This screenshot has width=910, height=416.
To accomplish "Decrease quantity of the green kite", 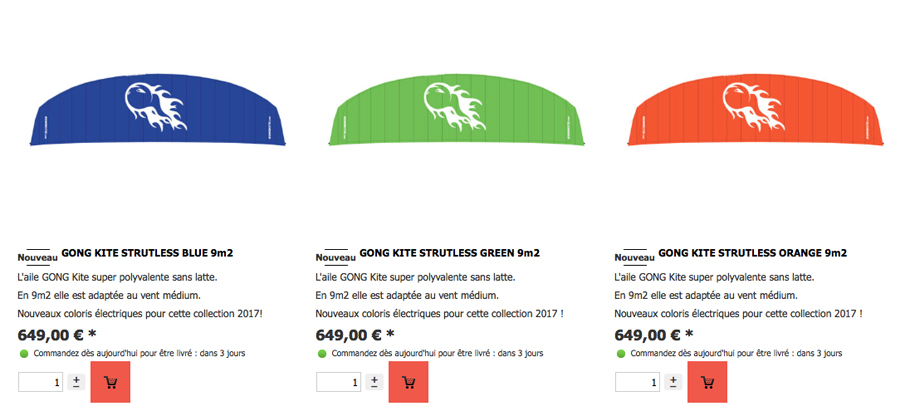I will tap(374, 385).
